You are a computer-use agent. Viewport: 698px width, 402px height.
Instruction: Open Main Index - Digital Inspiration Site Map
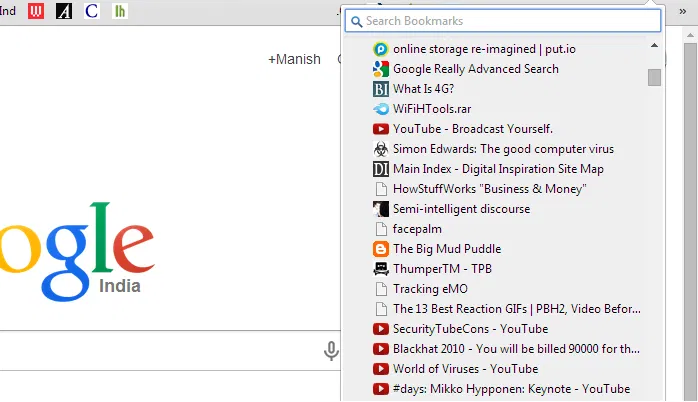coord(497,169)
